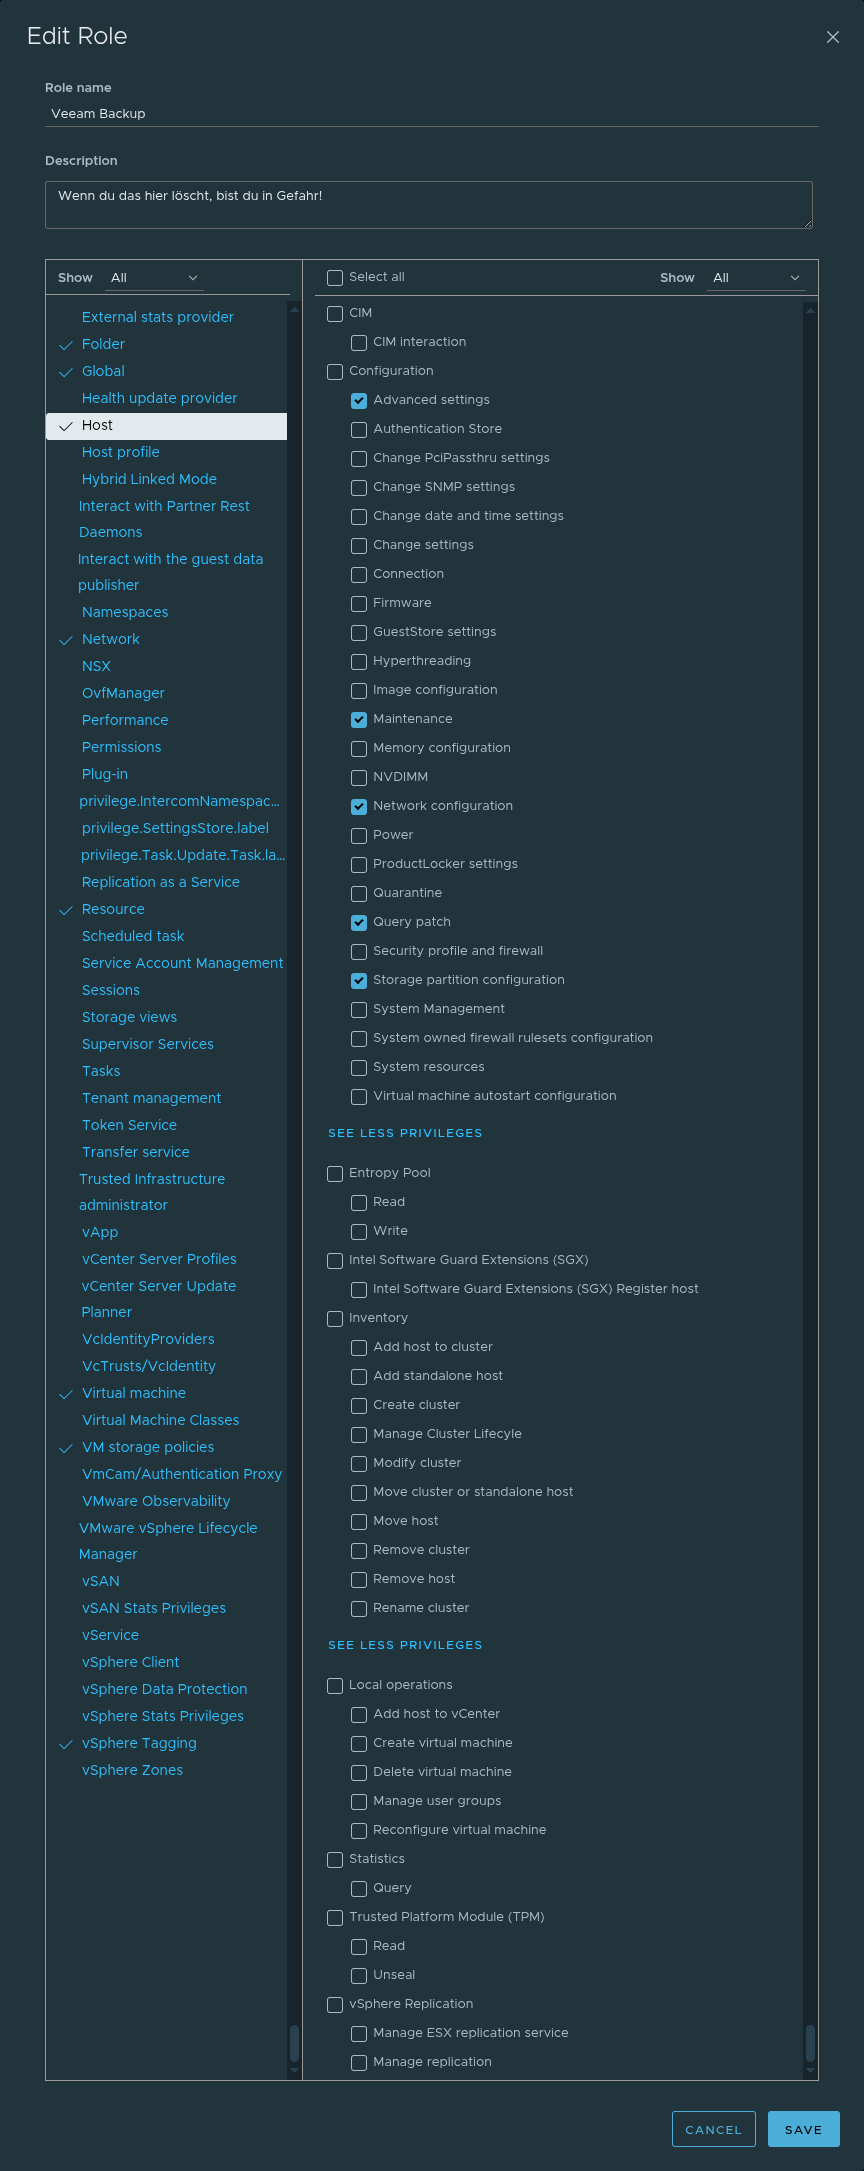864x2171 pixels.
Task: Select the vSAN privilege category
Action: click(101, 1581)
